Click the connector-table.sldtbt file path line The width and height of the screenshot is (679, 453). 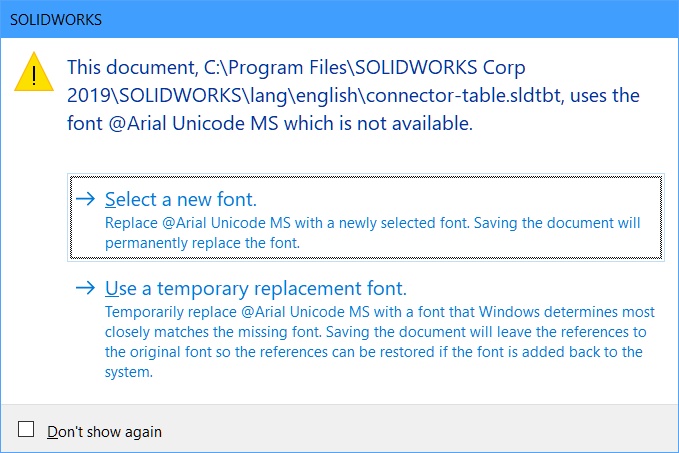[x=353, y=96]
